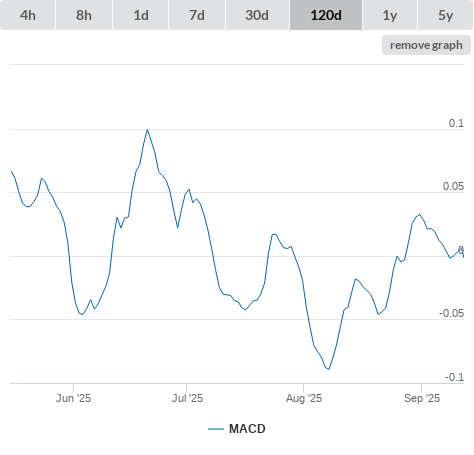Switch chart to 1y range
The height and width of the screenshot is (455, 474).
tap(390, 15)
